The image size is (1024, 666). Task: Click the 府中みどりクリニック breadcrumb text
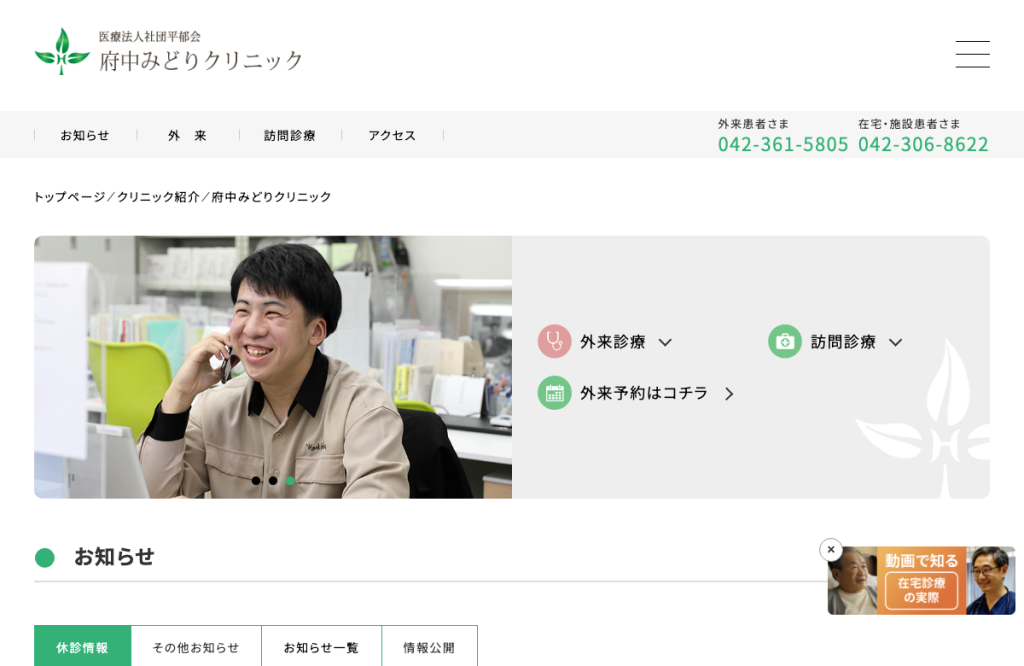coord(271,197)
